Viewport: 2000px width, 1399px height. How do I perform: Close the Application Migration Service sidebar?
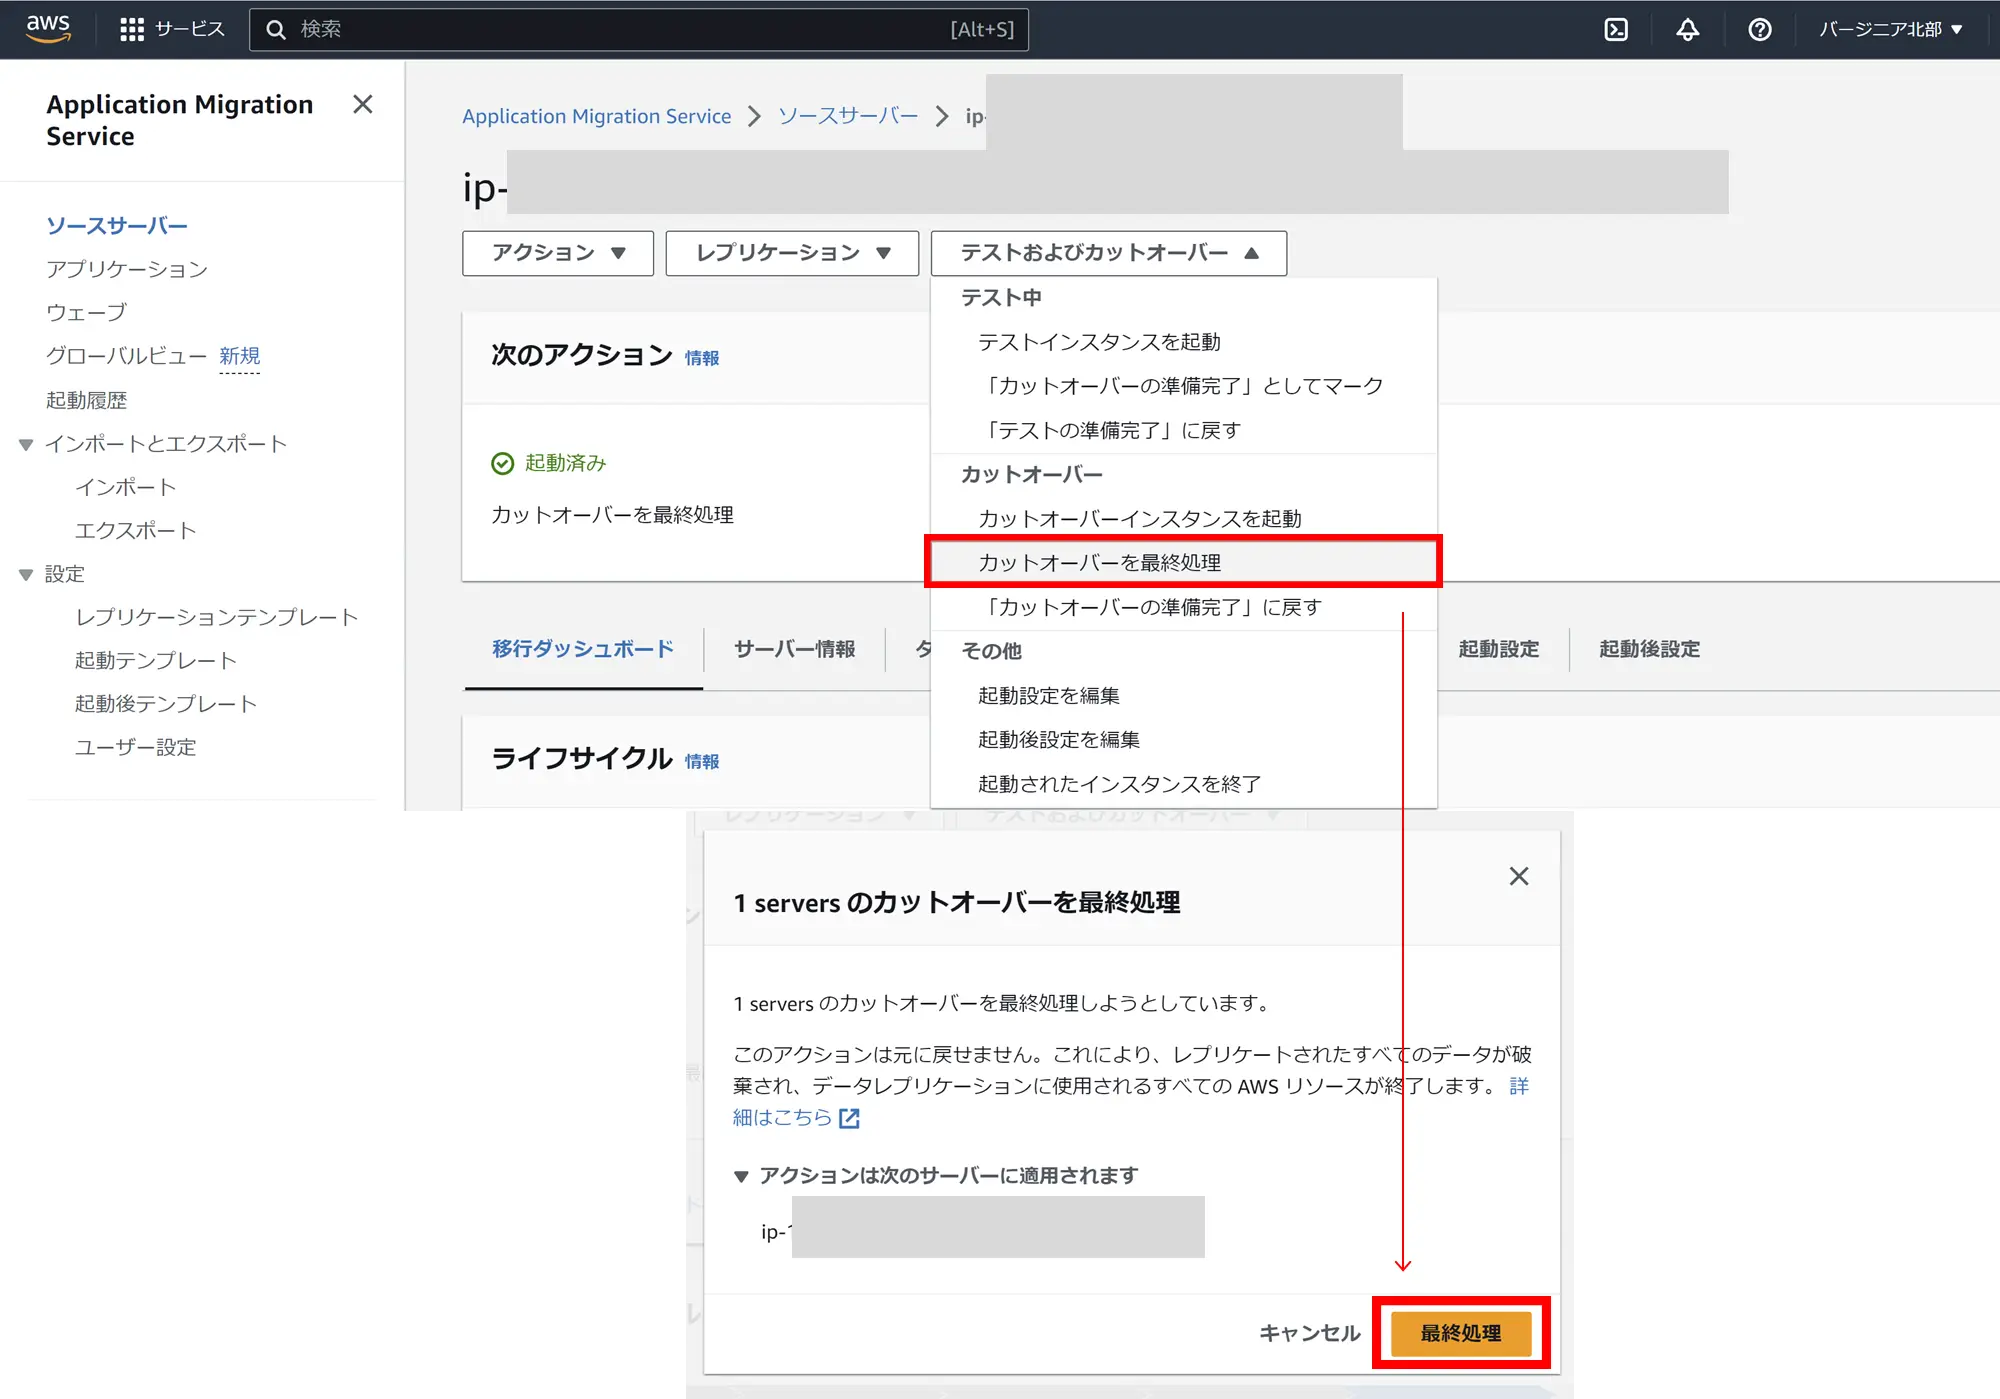363,104
